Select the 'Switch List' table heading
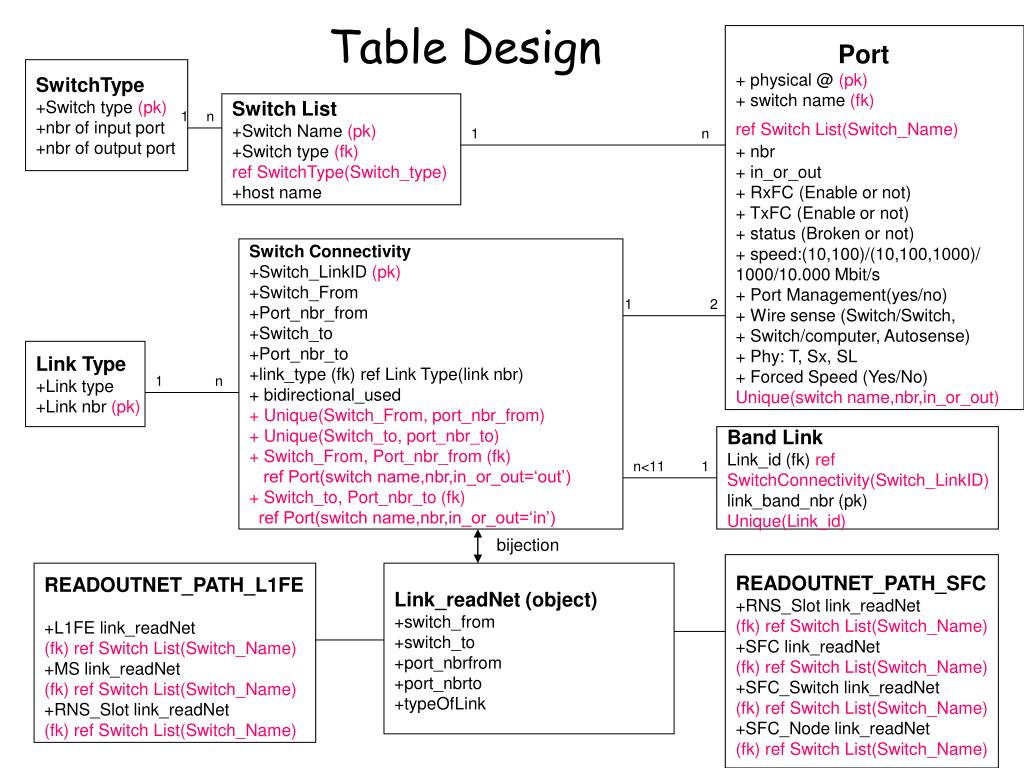This screenshot has height=768, width=1024. [284, 108]
